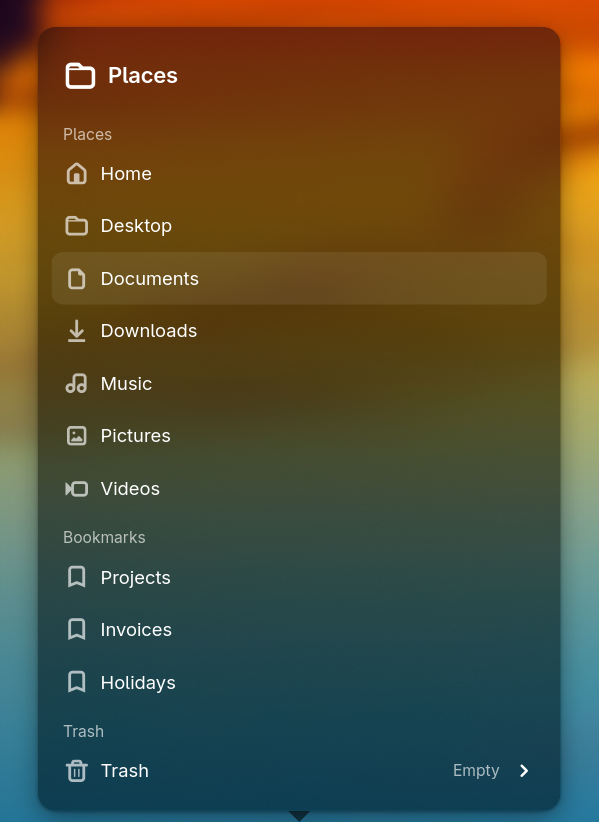
Task: Click the Projects bookmark icon
Action: pos(77,577)
